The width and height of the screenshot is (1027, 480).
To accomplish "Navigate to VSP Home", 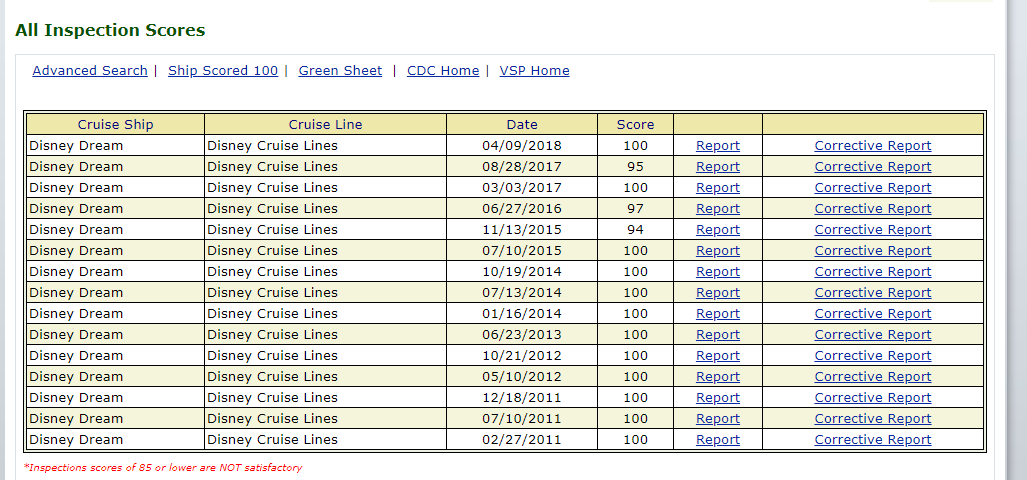I will pyautogui.click(x=534, y=71).
